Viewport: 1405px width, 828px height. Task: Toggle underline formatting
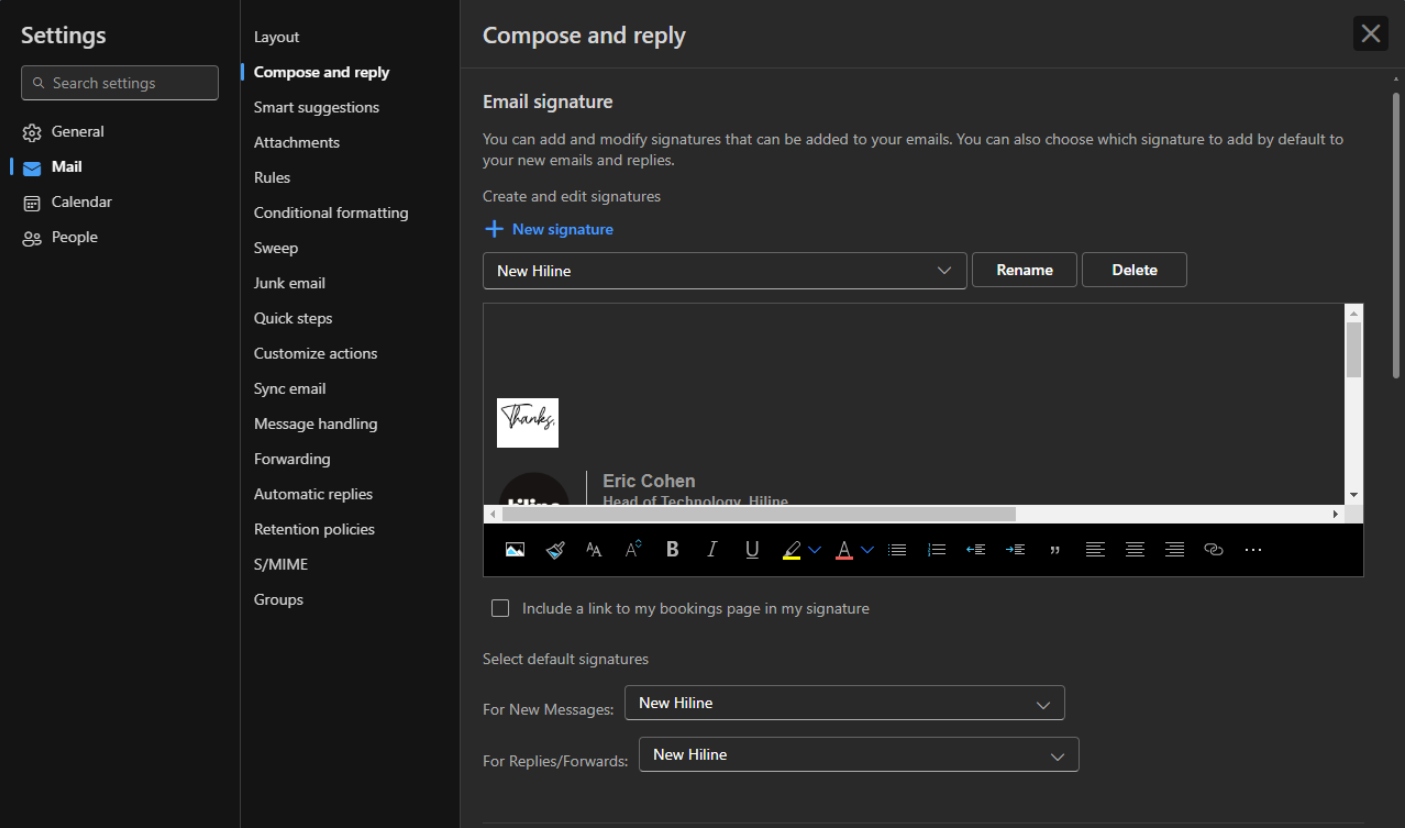point(752,549)
